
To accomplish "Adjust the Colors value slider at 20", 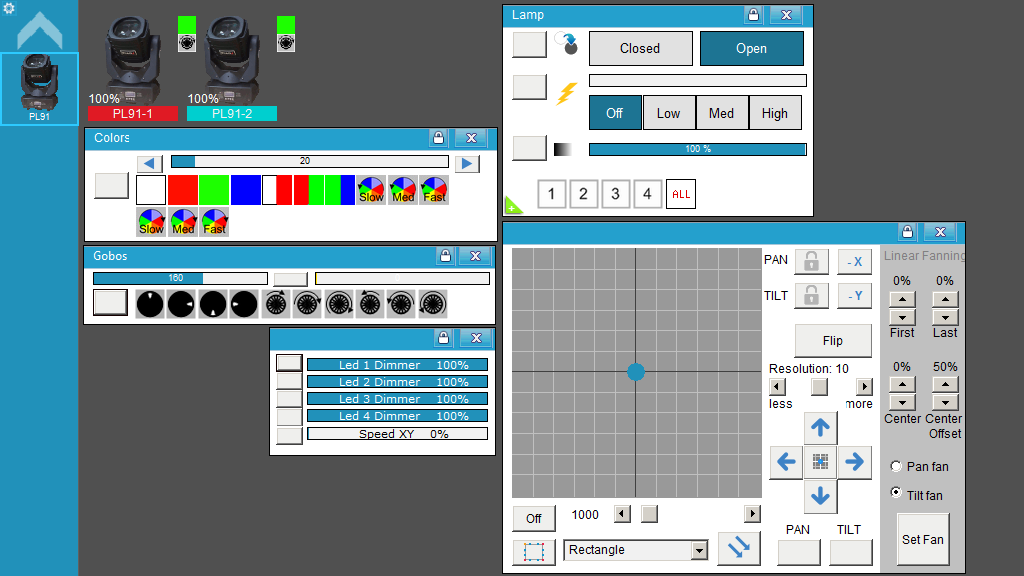I will (x=310, y=161).
